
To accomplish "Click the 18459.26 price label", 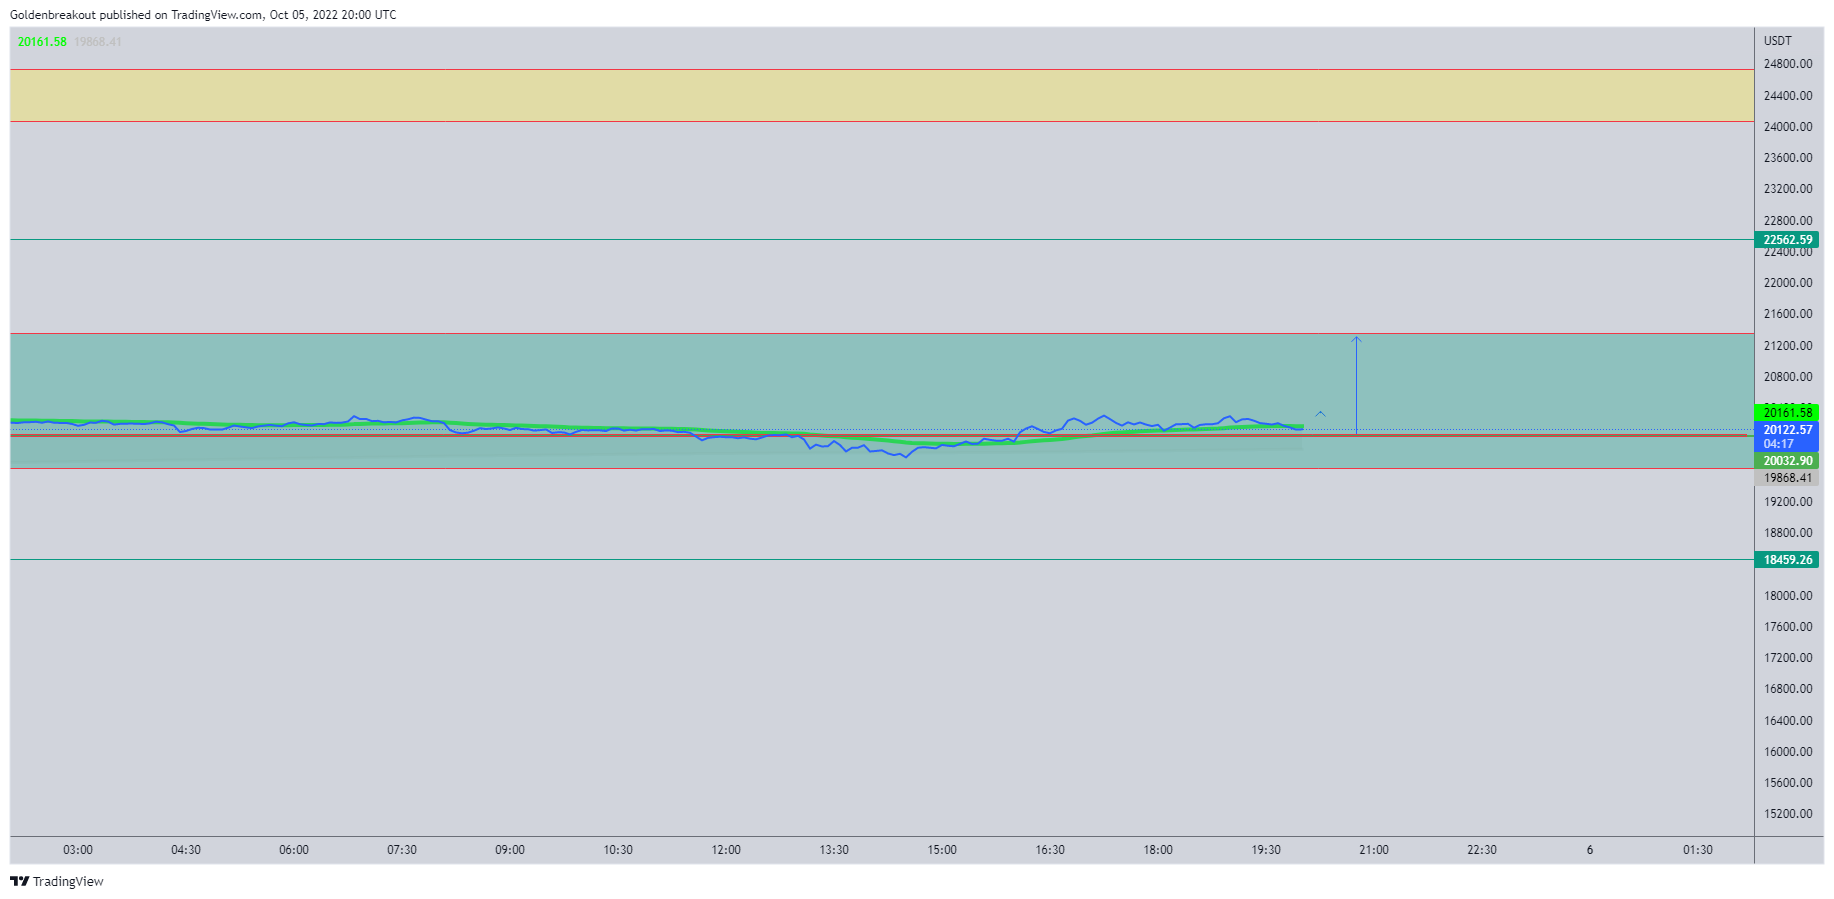I will (x=1787, y=560).
